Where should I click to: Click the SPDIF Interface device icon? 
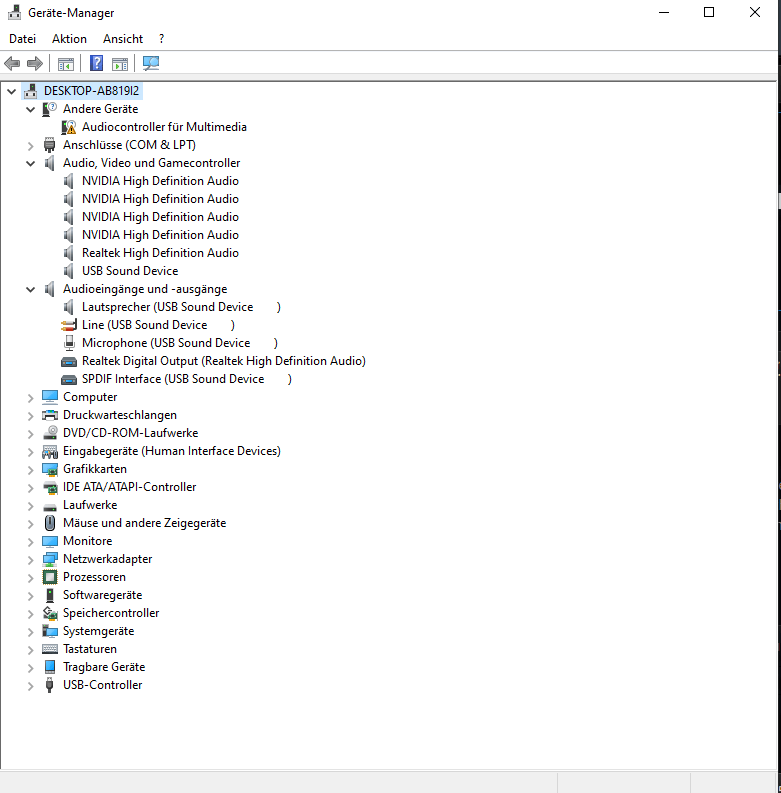point(69,380)
